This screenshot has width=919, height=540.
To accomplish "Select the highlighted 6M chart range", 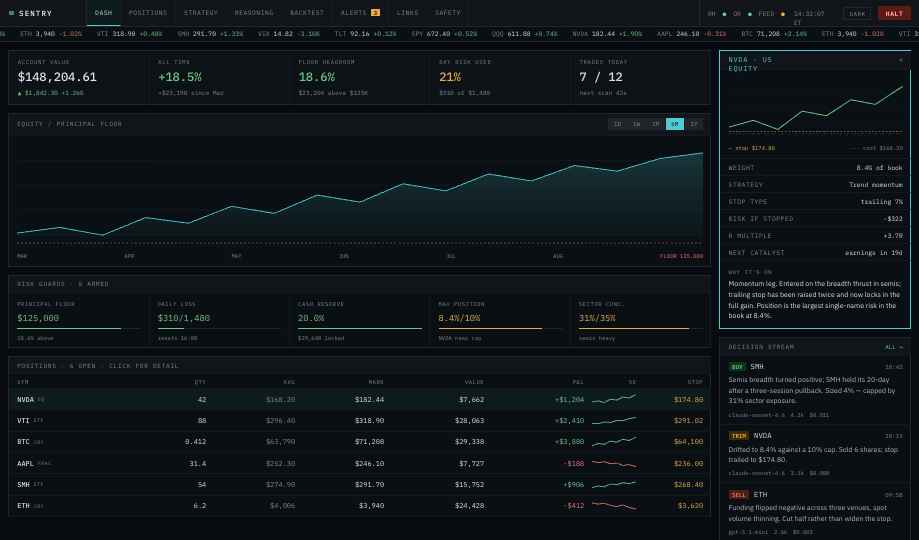I will 675,124.
